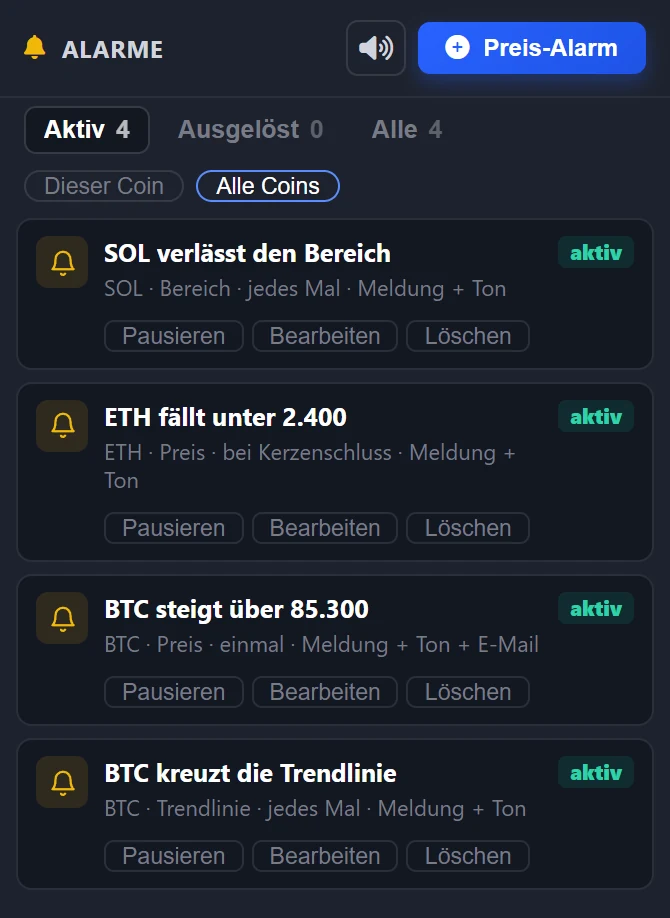Pause the BTC kreuzt die Trendlinie alarm
The width and height of the screenshot is (670, 918).
click(174, 856)
